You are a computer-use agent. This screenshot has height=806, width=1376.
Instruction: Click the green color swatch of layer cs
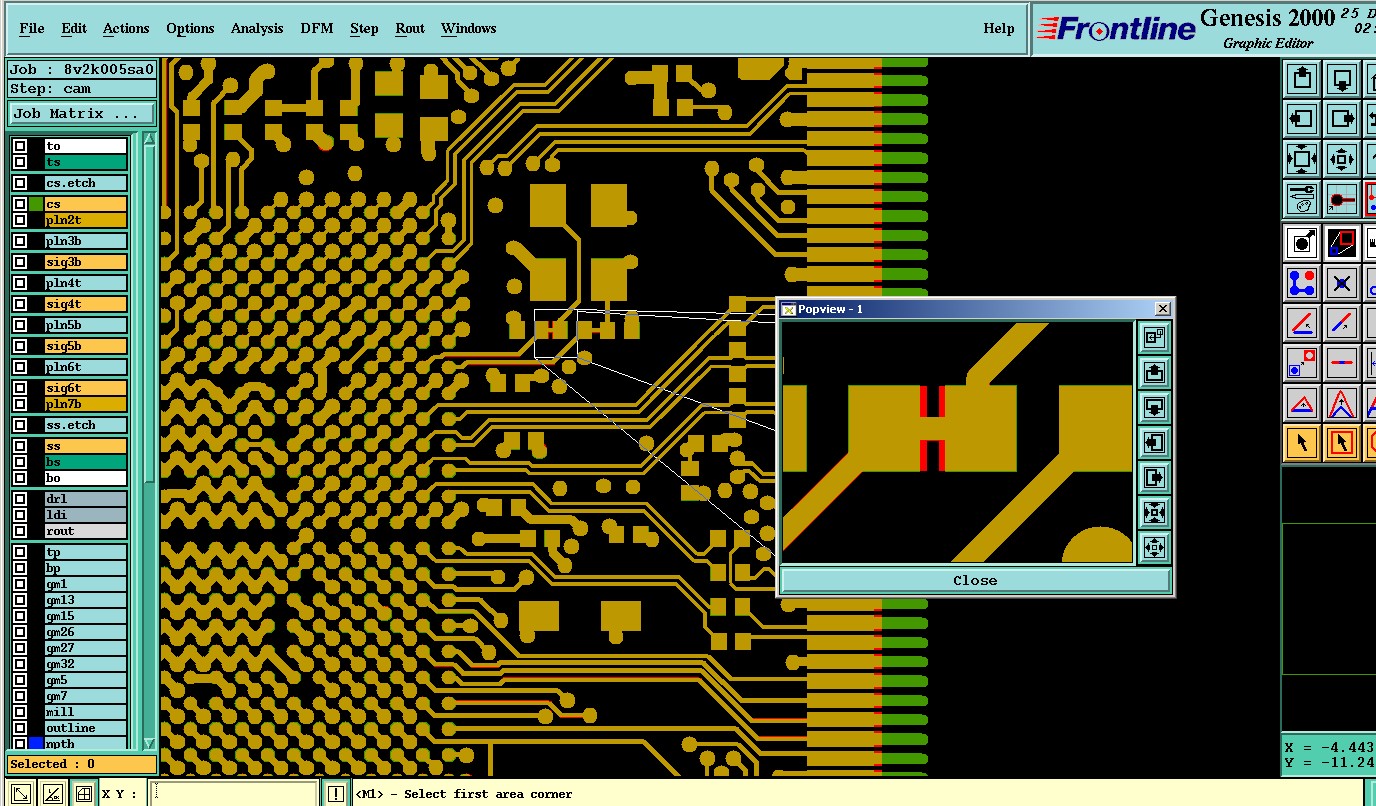point(36,204)
